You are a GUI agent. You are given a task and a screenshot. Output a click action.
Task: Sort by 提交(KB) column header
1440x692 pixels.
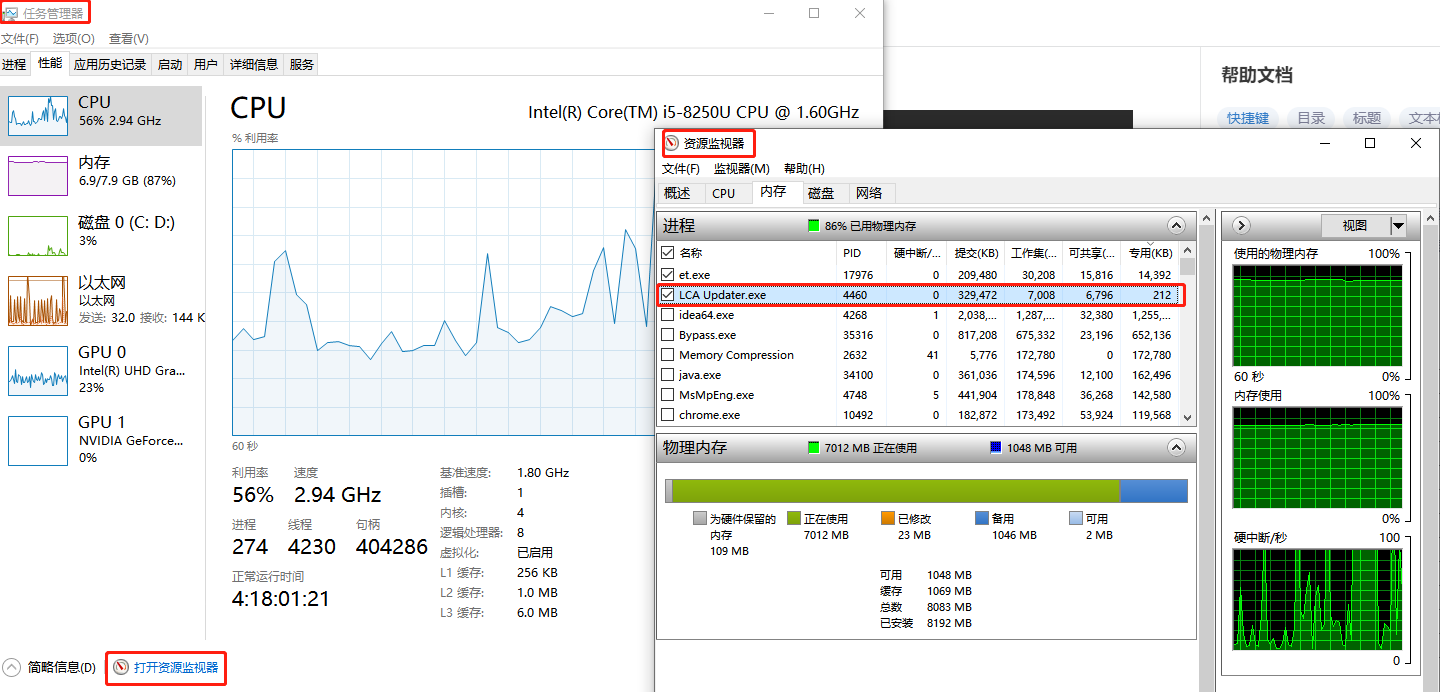(976, 254)
